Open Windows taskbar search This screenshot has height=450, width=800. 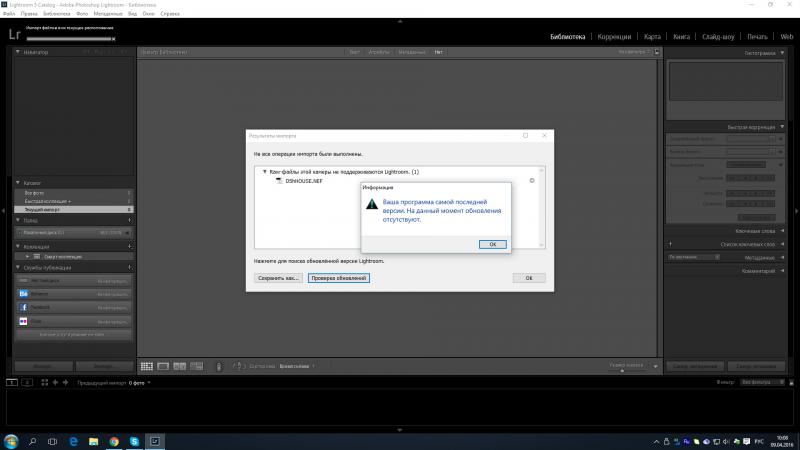click(x=32, y=441)
